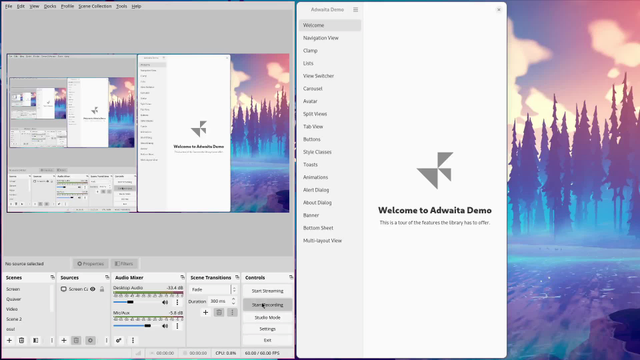Open Mic/Aux options three-dots menu

pyautogui.click(x=177, y=326)
